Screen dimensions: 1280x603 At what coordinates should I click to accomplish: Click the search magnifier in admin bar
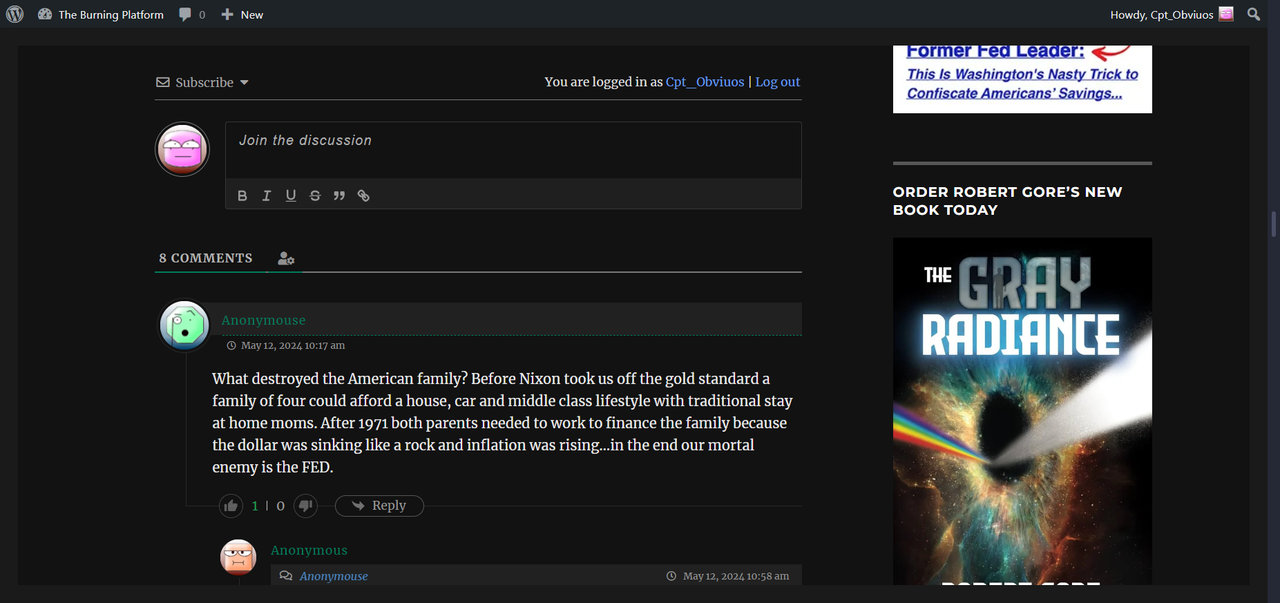click(x=1254, y=14)
